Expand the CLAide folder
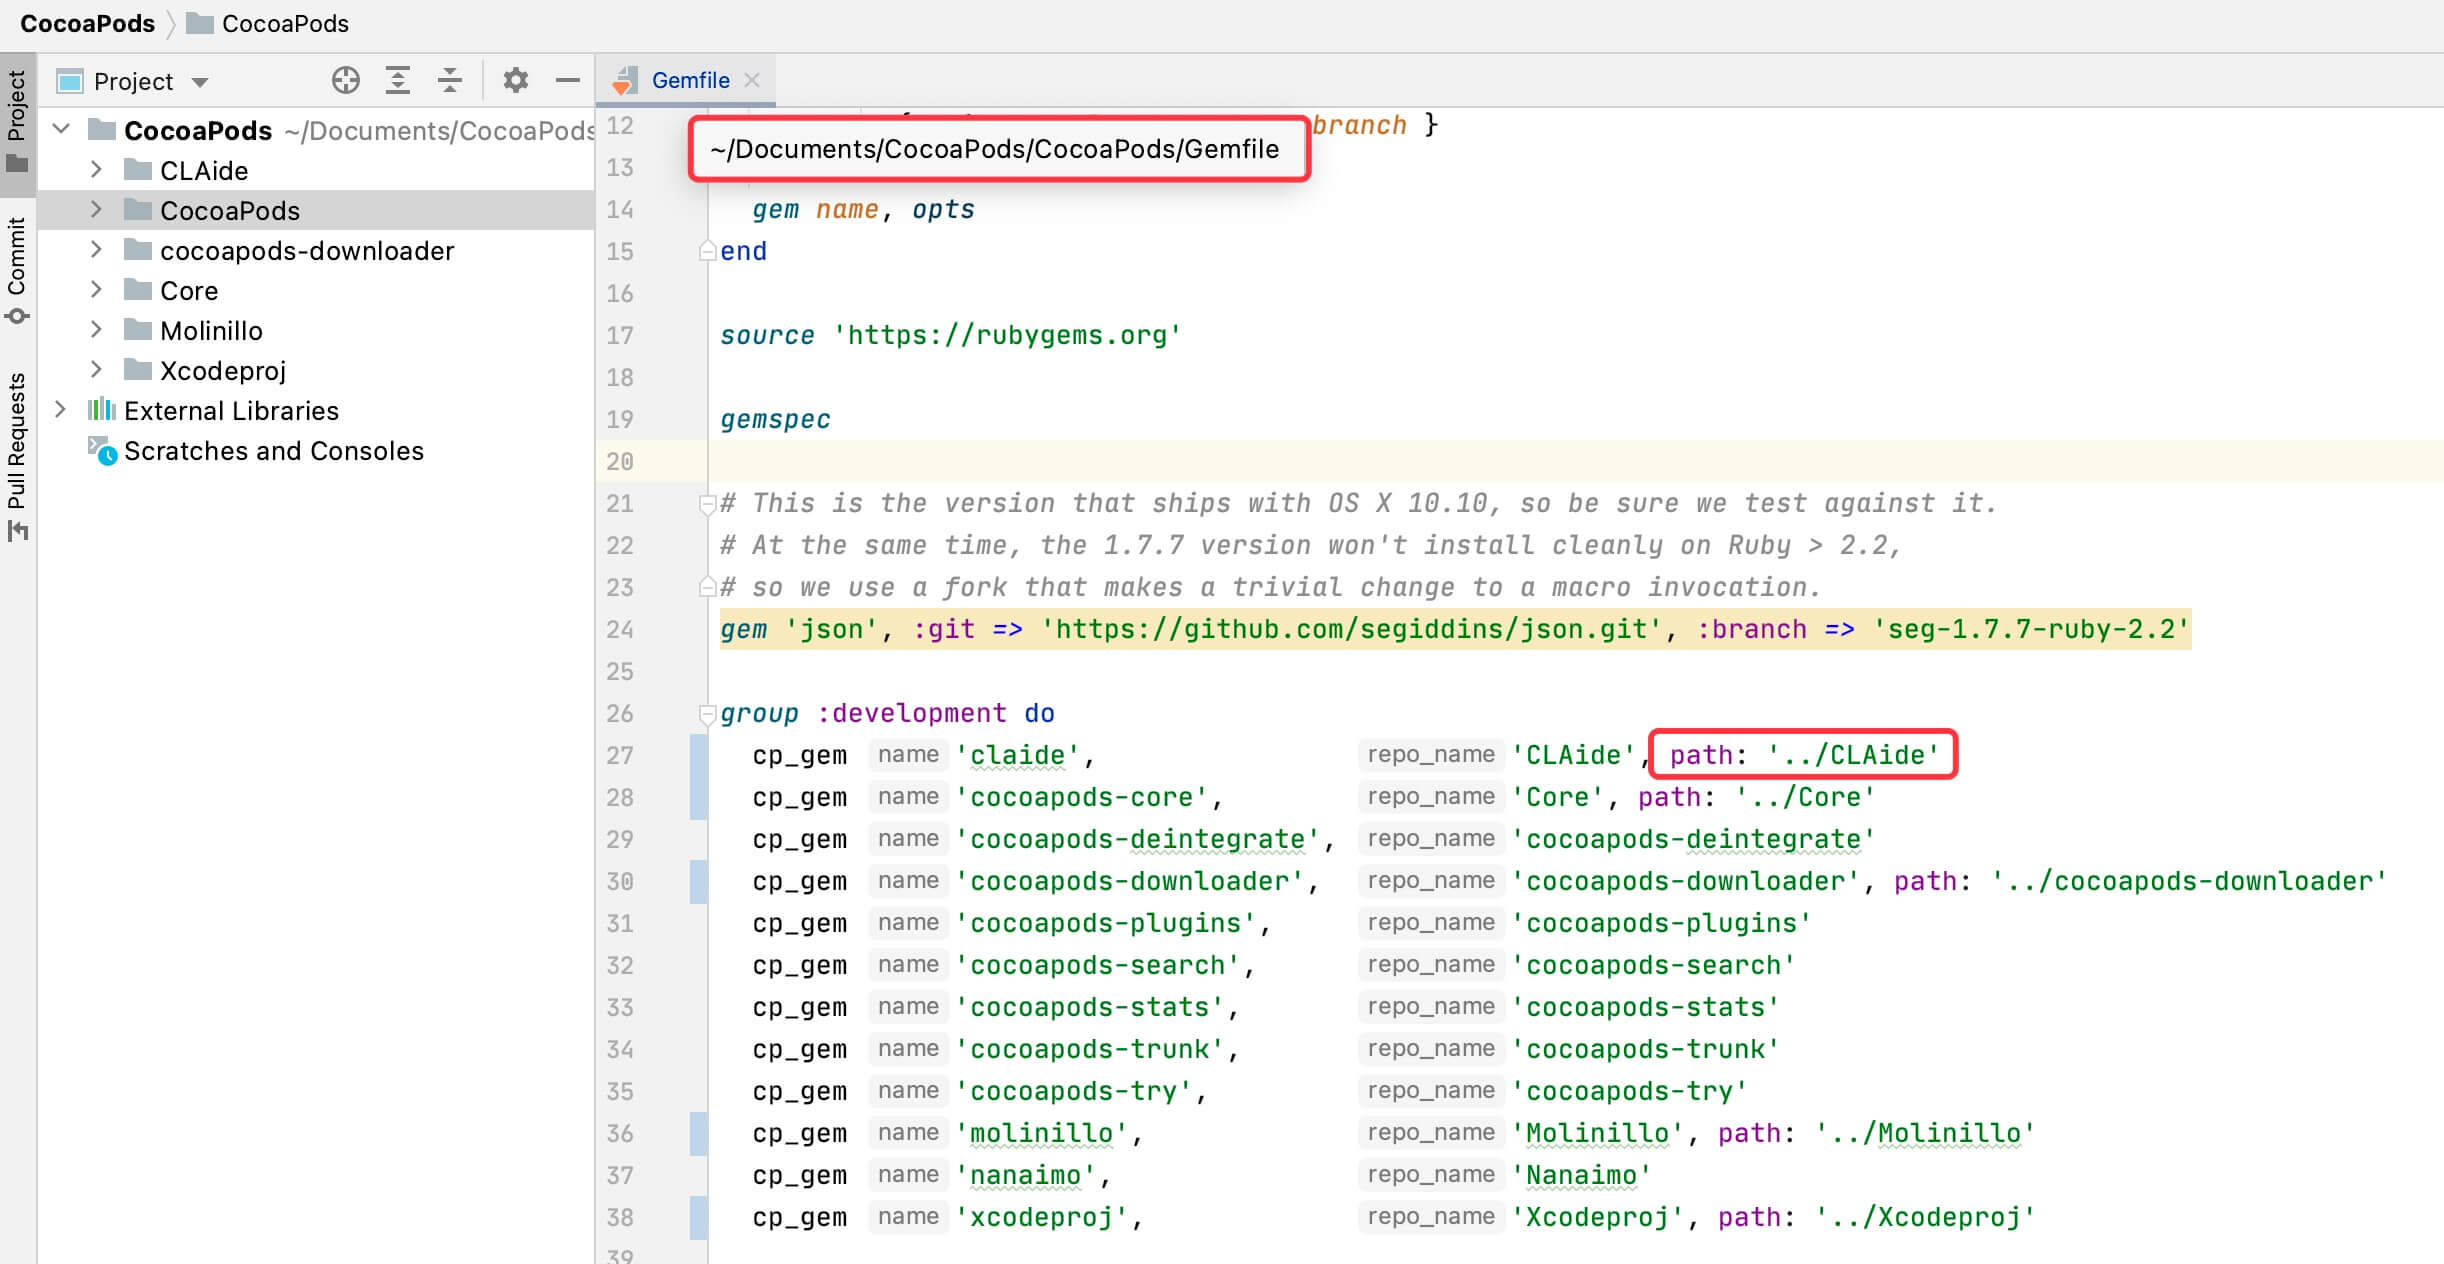This screenshot has width=2444, height=1264. [96, 170]
